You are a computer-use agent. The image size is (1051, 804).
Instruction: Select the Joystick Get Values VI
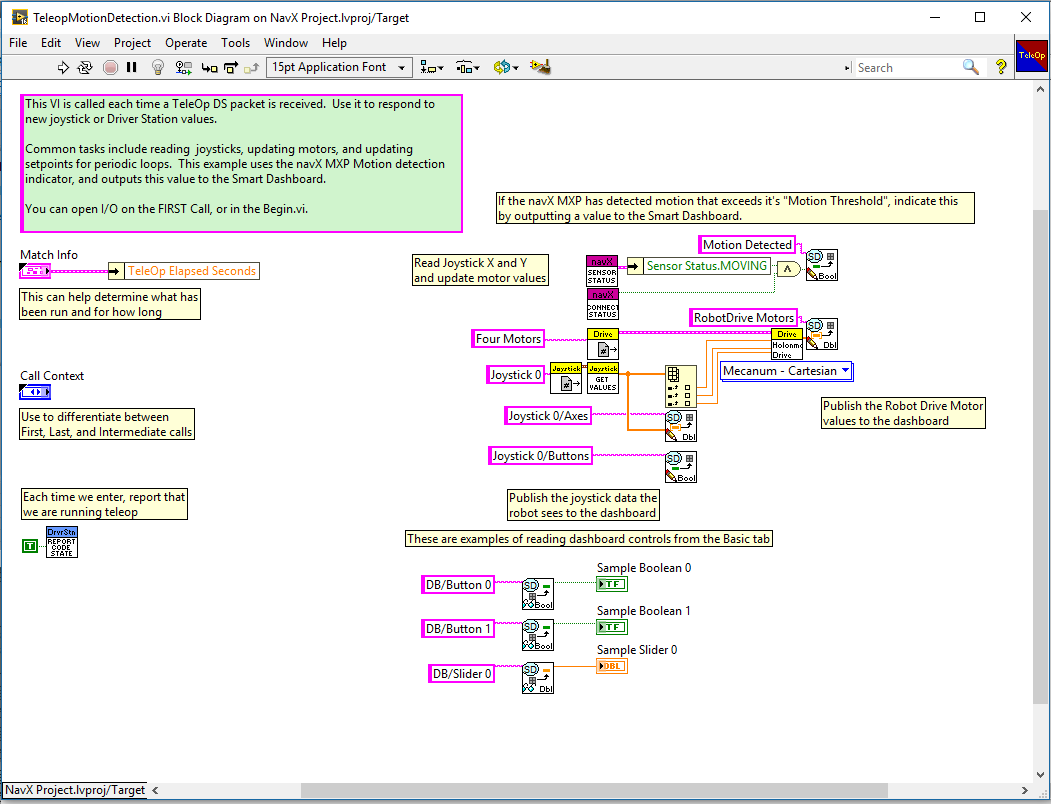point(603,378)
